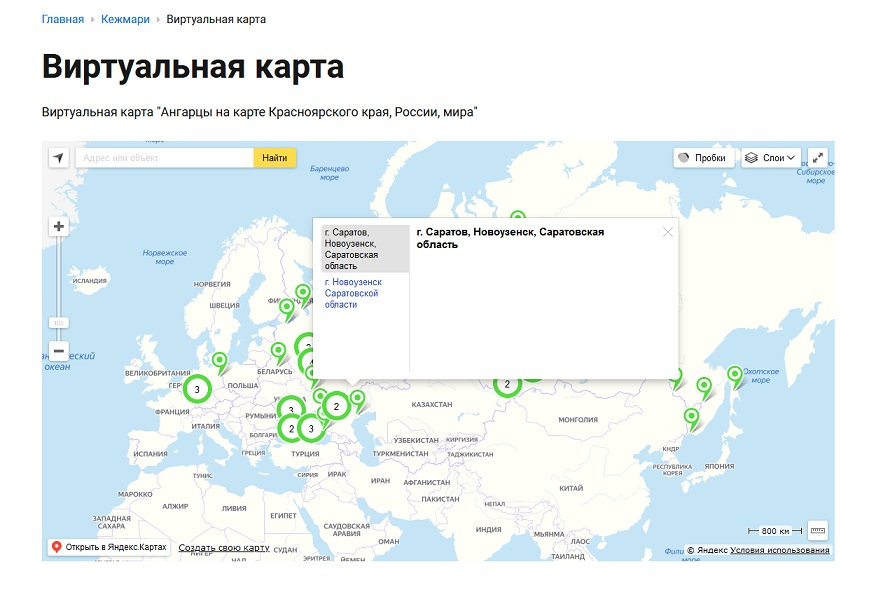Screen dimensions: 883x597
Task: Close the Saratov balloon popup
Action: point(668,232)
